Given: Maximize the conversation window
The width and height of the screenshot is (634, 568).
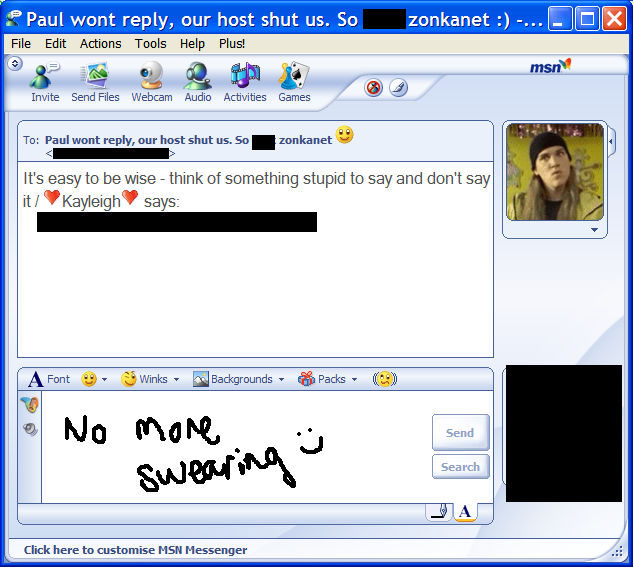Looking at the screenshot, I should (587, 19).
